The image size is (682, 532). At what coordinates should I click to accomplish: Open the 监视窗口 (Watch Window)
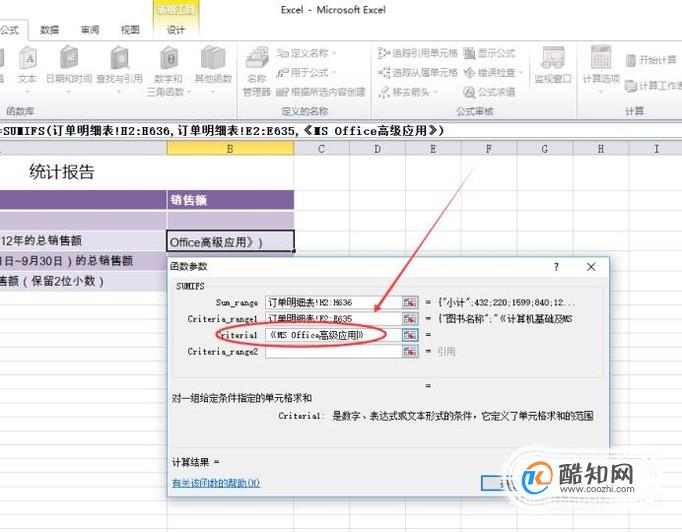coord(553,65)
